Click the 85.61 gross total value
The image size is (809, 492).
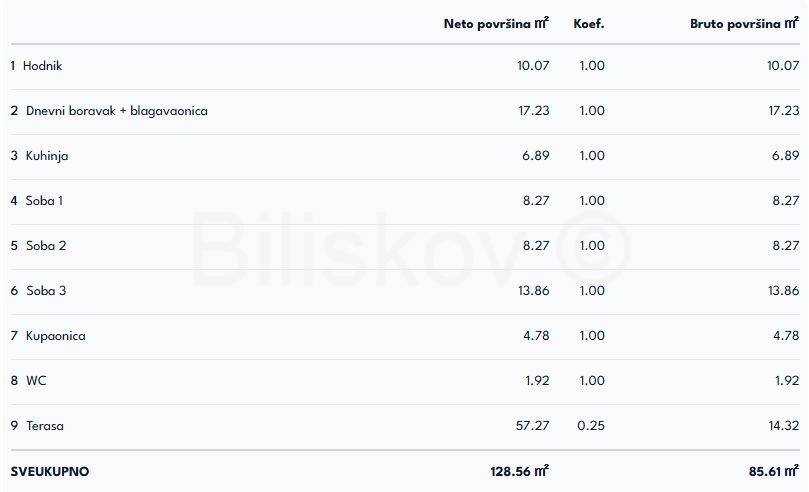pyautogui.click(x=774, y=471)
